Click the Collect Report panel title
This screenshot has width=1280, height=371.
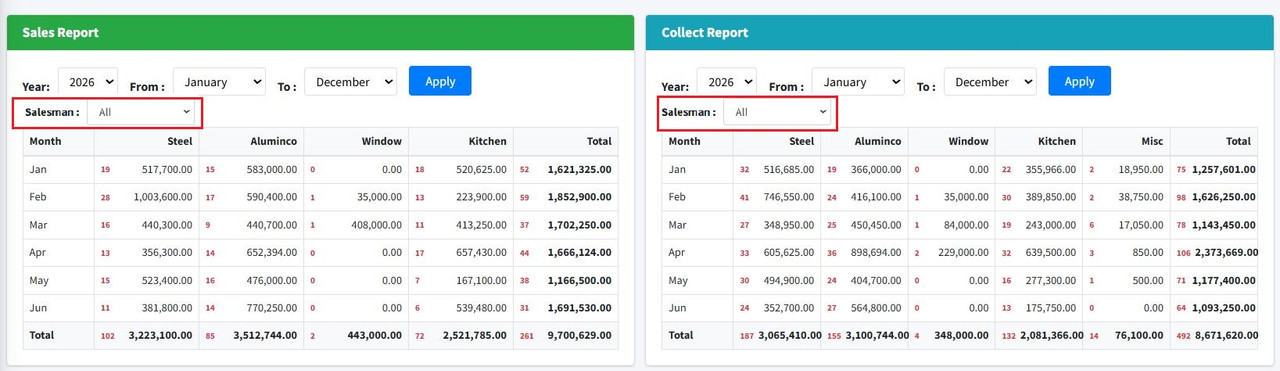tap(705, 32)
